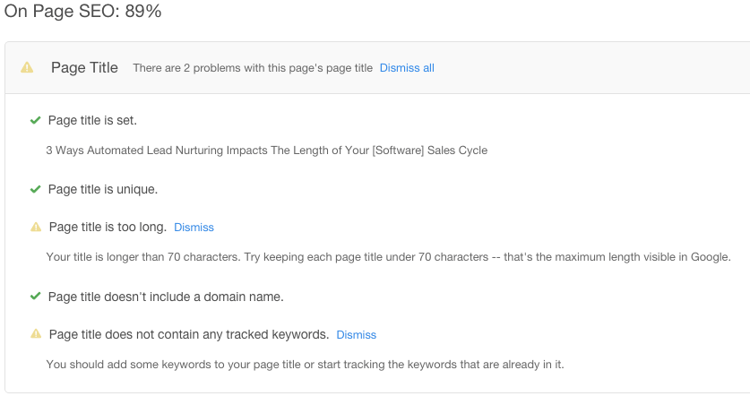
Task: Select the 'On Page SEO: 89%' heading
Action: click(x=83, y=11)
